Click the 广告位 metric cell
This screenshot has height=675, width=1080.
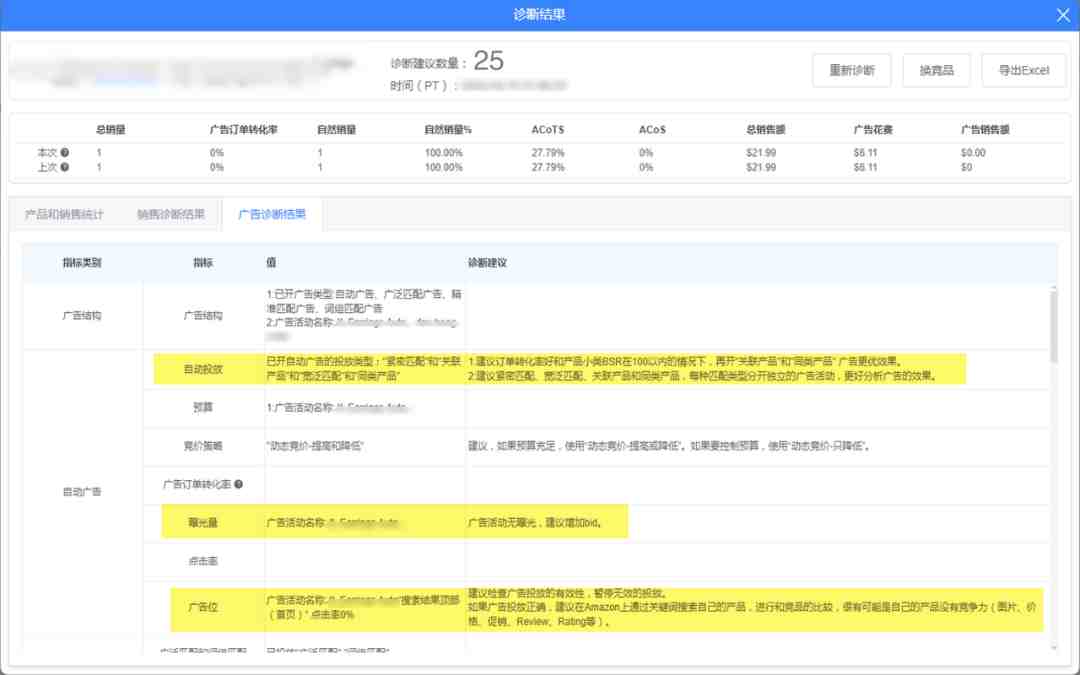203,608
